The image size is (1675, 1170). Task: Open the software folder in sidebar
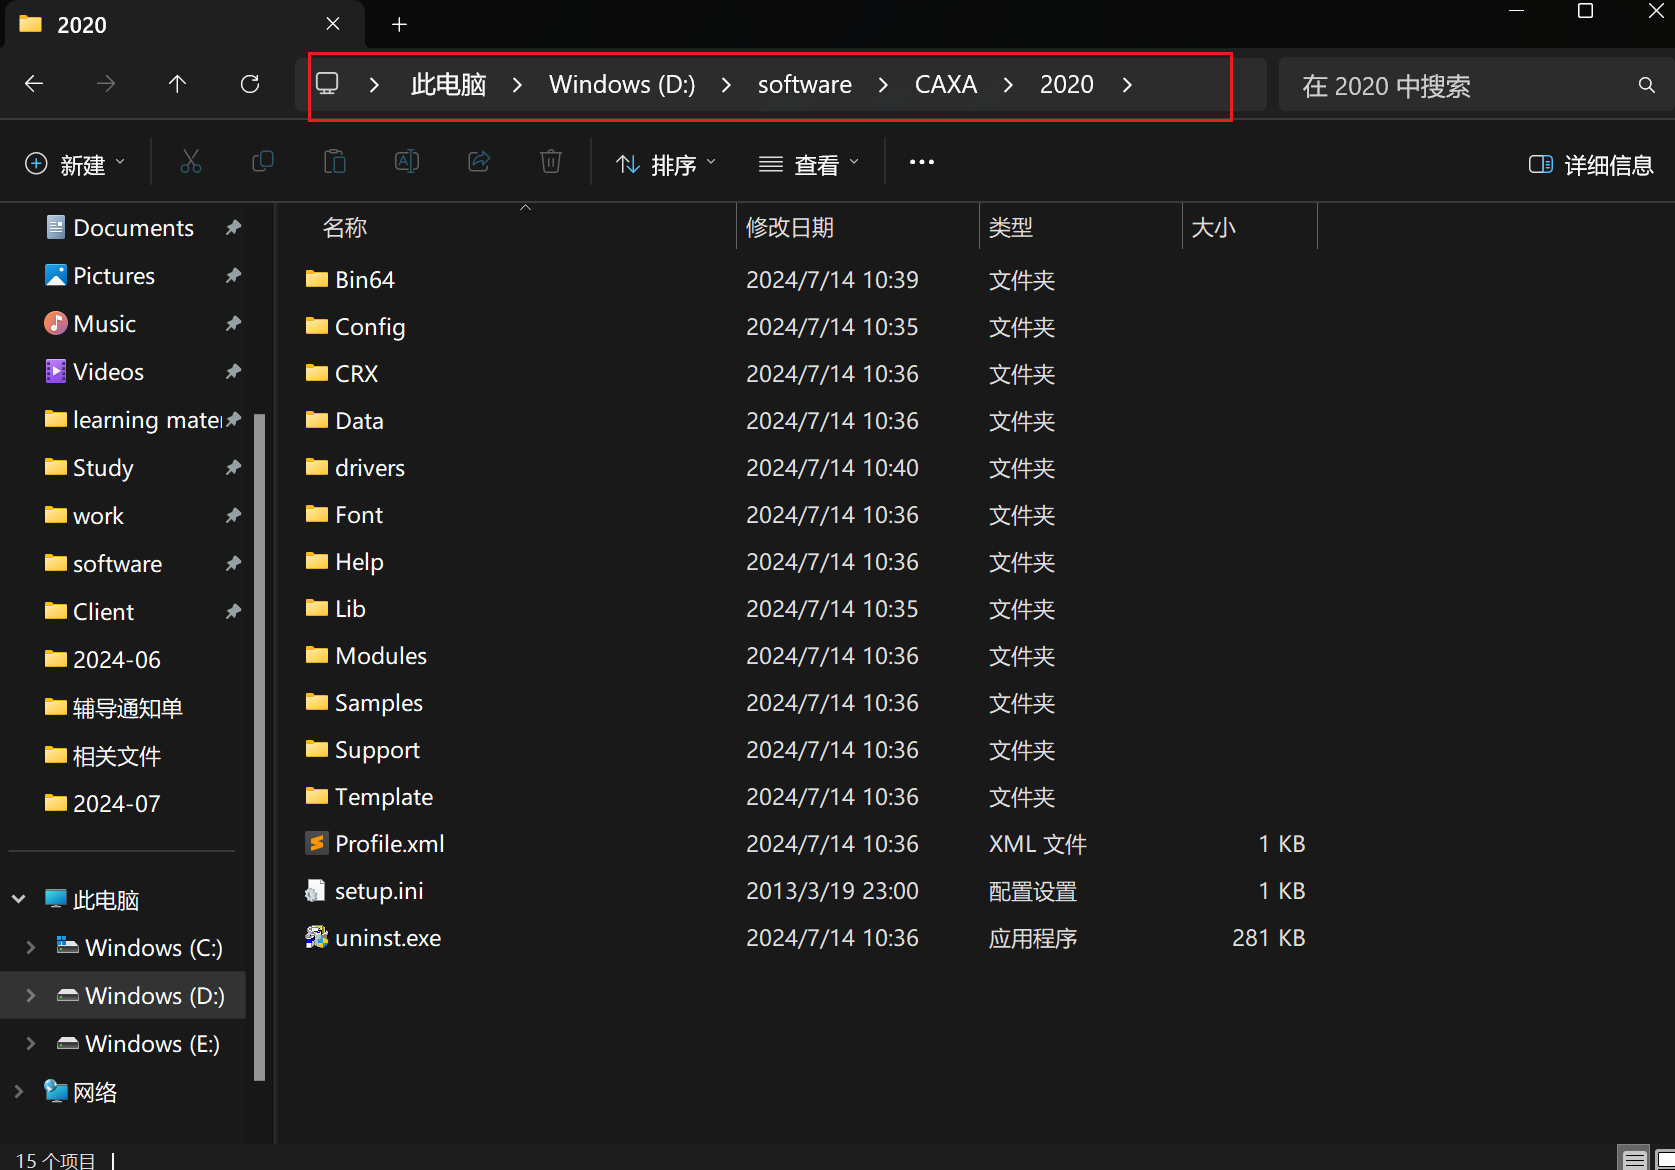pyautogui.click(x=117, y=564)
